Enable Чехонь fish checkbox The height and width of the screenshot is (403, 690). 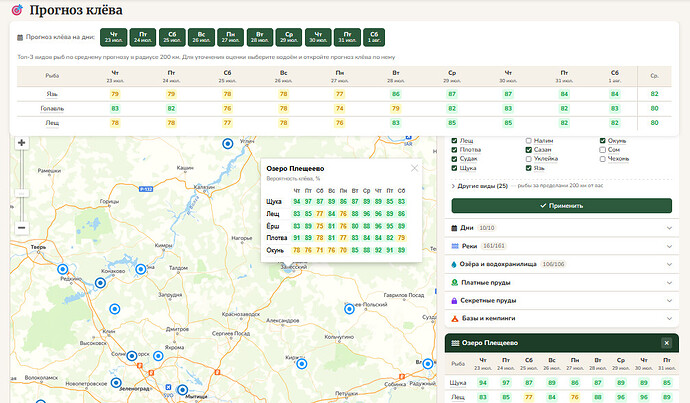(x=602, y=159)
